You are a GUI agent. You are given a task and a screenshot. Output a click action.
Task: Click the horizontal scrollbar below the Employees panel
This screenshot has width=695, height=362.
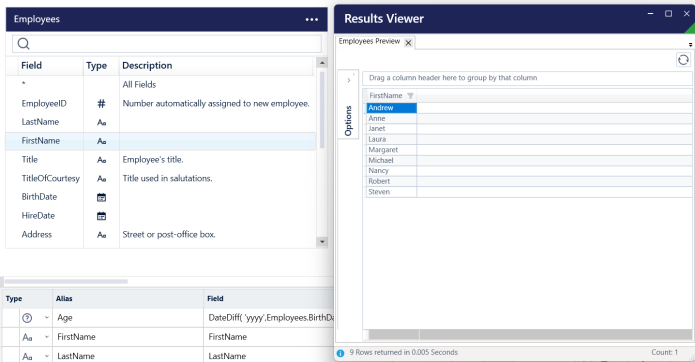pyautogui.click(x=66, y=281)
